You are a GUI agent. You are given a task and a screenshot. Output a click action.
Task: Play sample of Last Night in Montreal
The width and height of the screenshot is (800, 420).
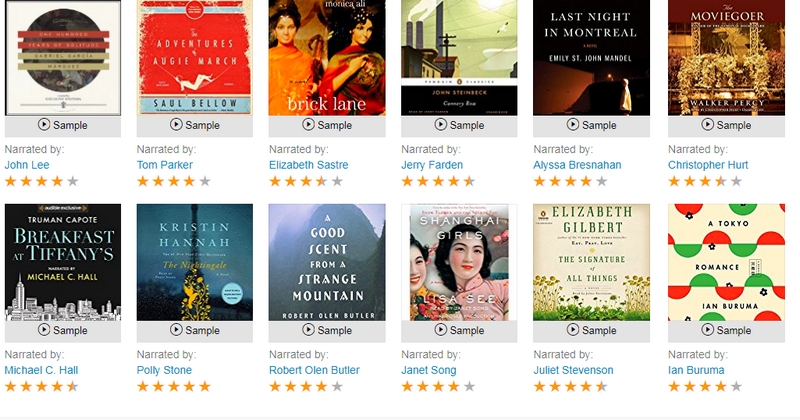[591, 125]
